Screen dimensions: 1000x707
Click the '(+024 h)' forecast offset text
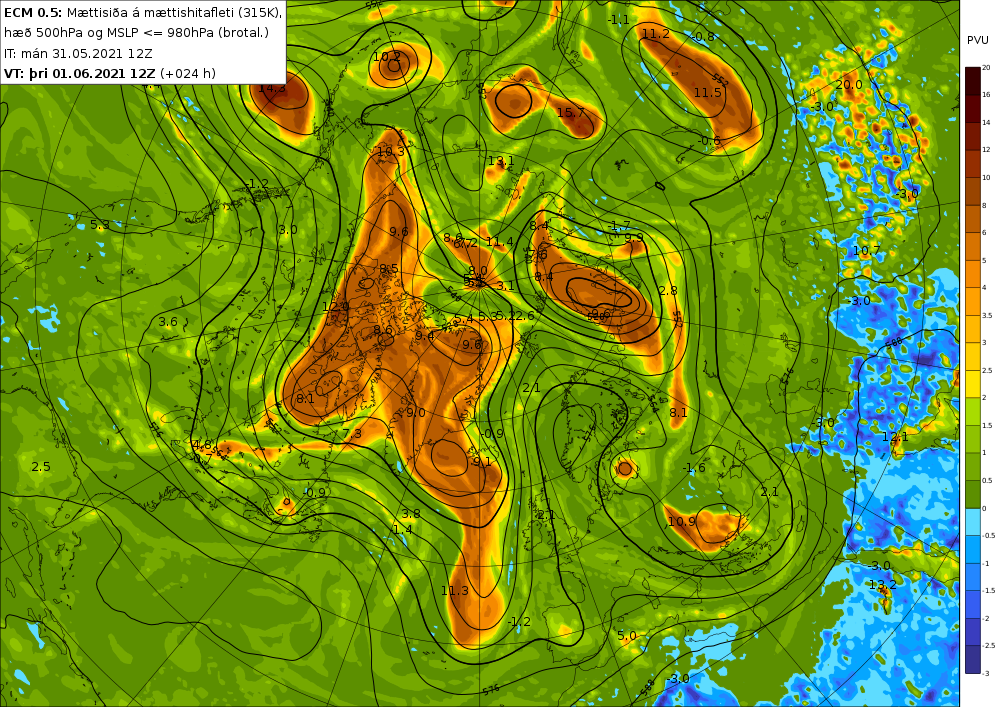188,73
